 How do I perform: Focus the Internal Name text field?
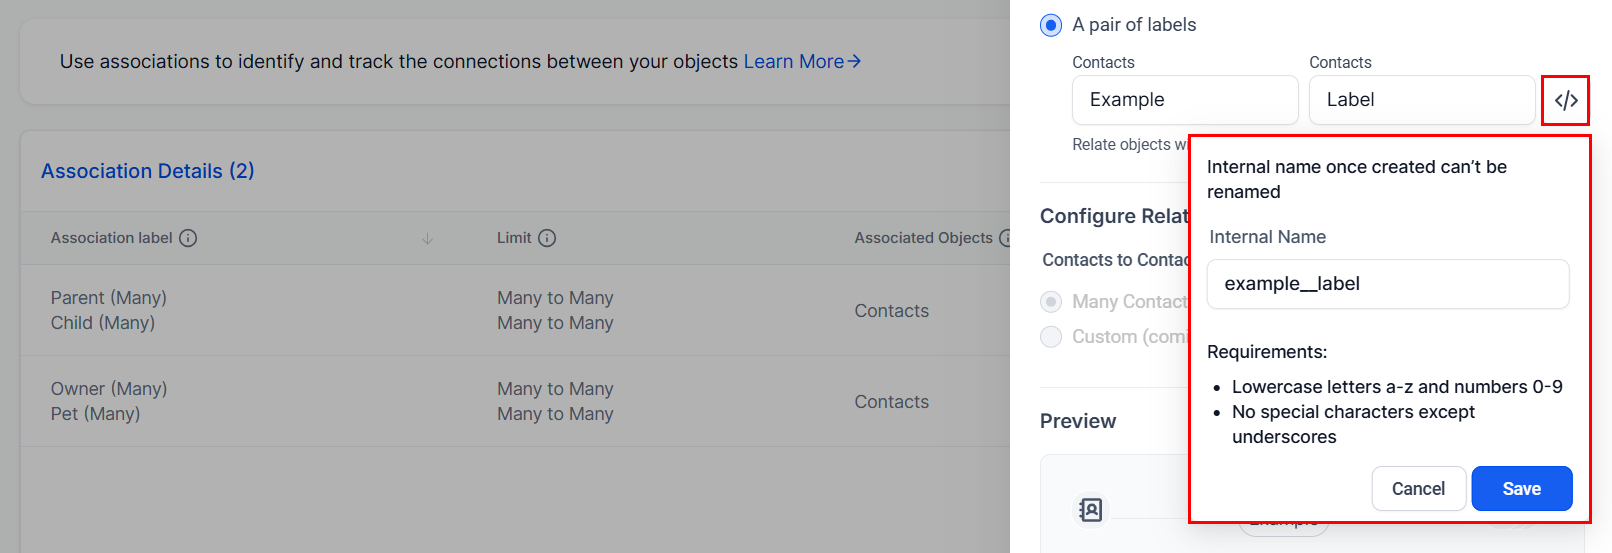1387,284
